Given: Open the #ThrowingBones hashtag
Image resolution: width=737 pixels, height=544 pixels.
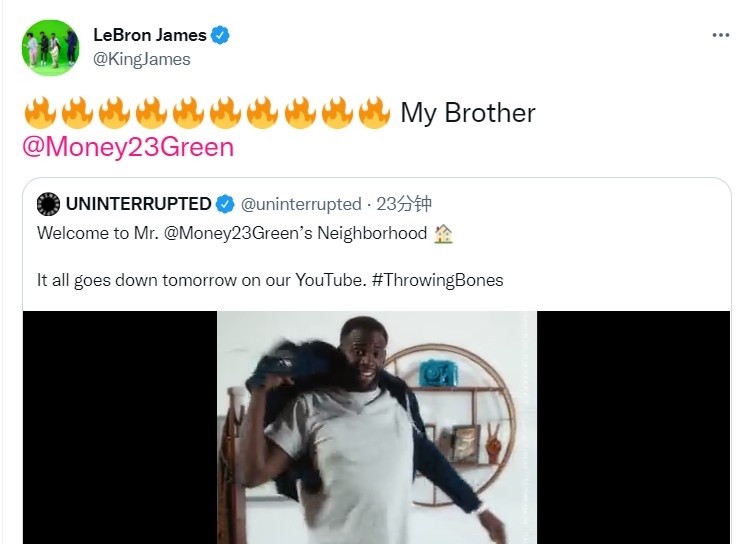Looking at the screenshot, I should click(x=437, y=280).
